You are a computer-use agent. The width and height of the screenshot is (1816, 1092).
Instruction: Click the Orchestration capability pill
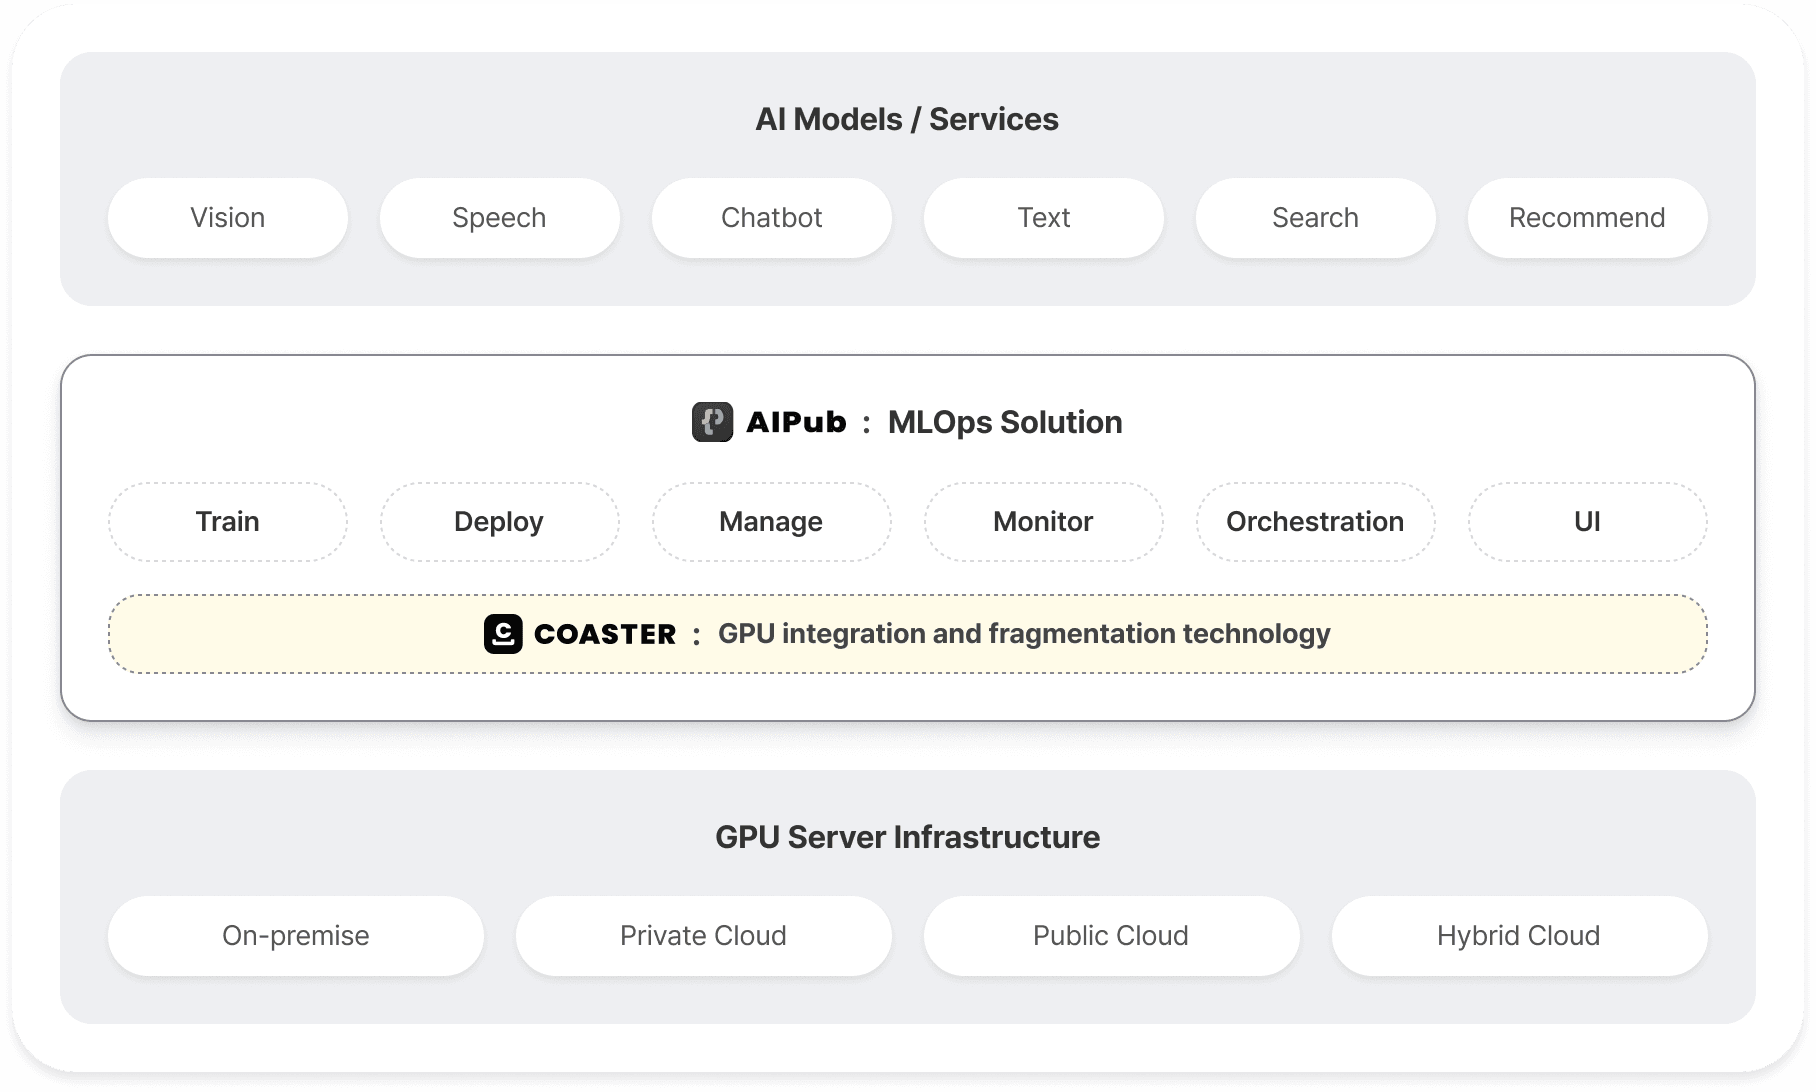(1315, 521)
